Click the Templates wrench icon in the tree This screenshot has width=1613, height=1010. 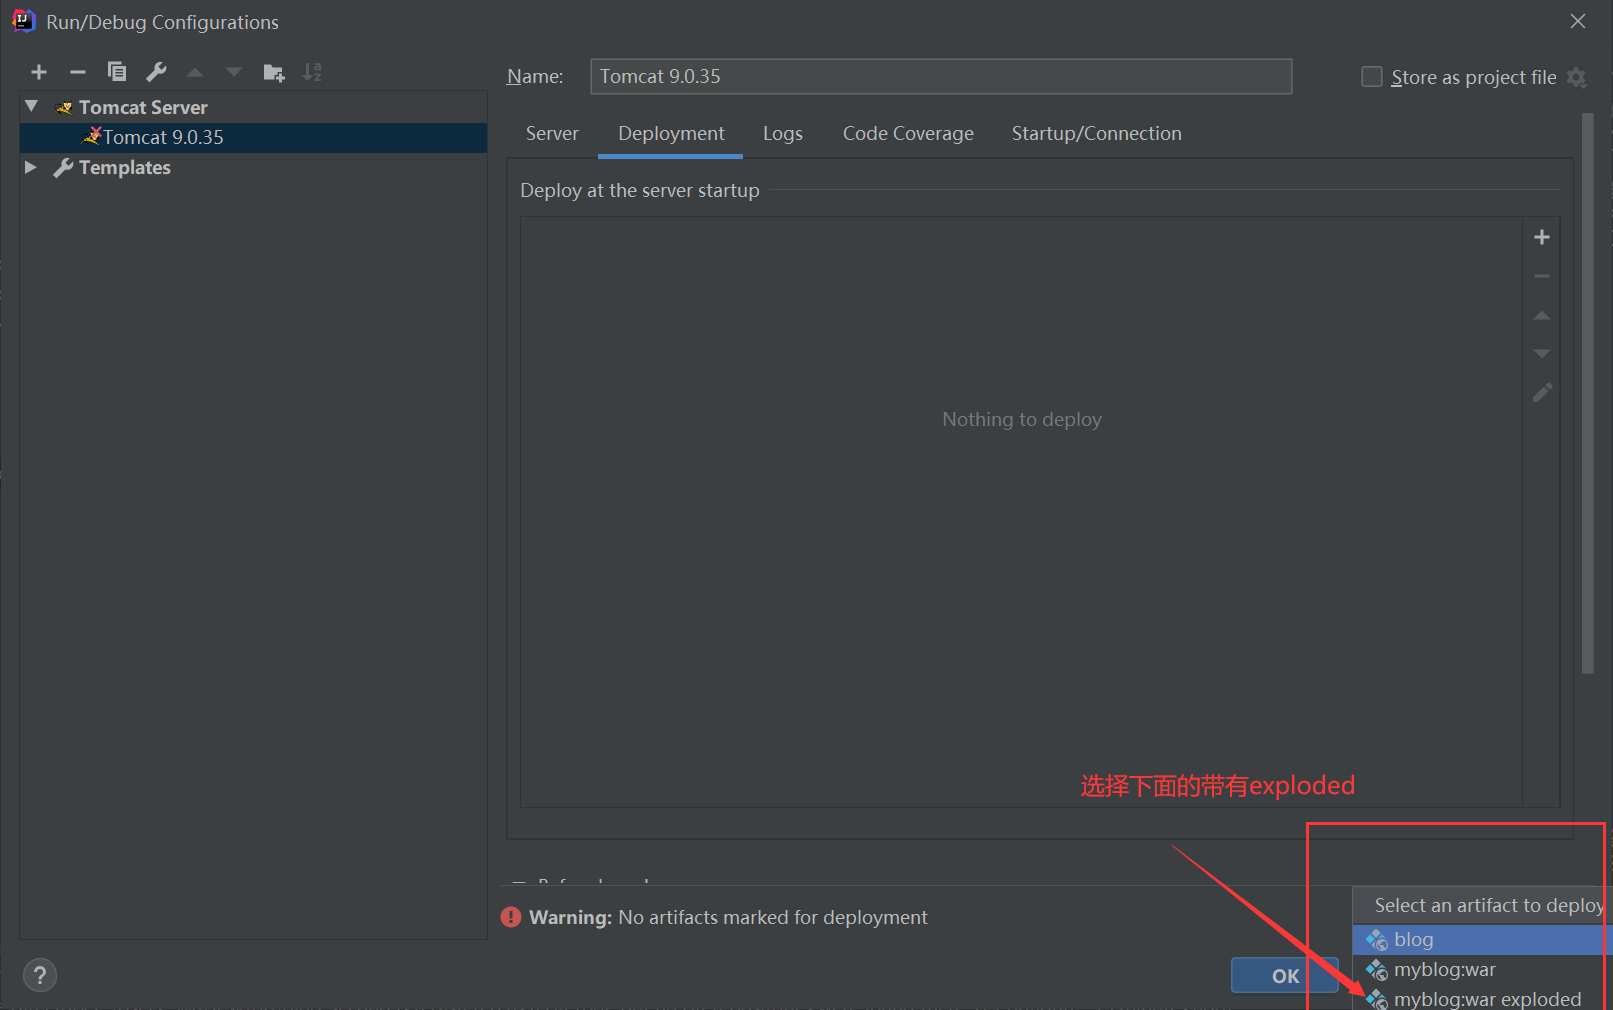(63, 168)
